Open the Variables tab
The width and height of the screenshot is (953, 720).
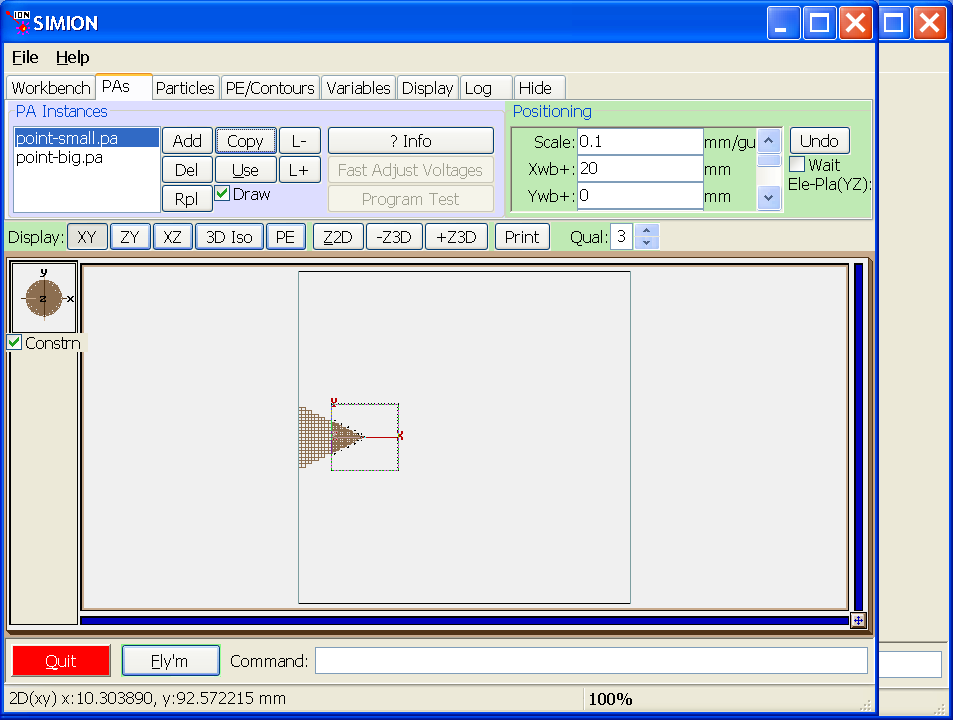pos(358,88)
